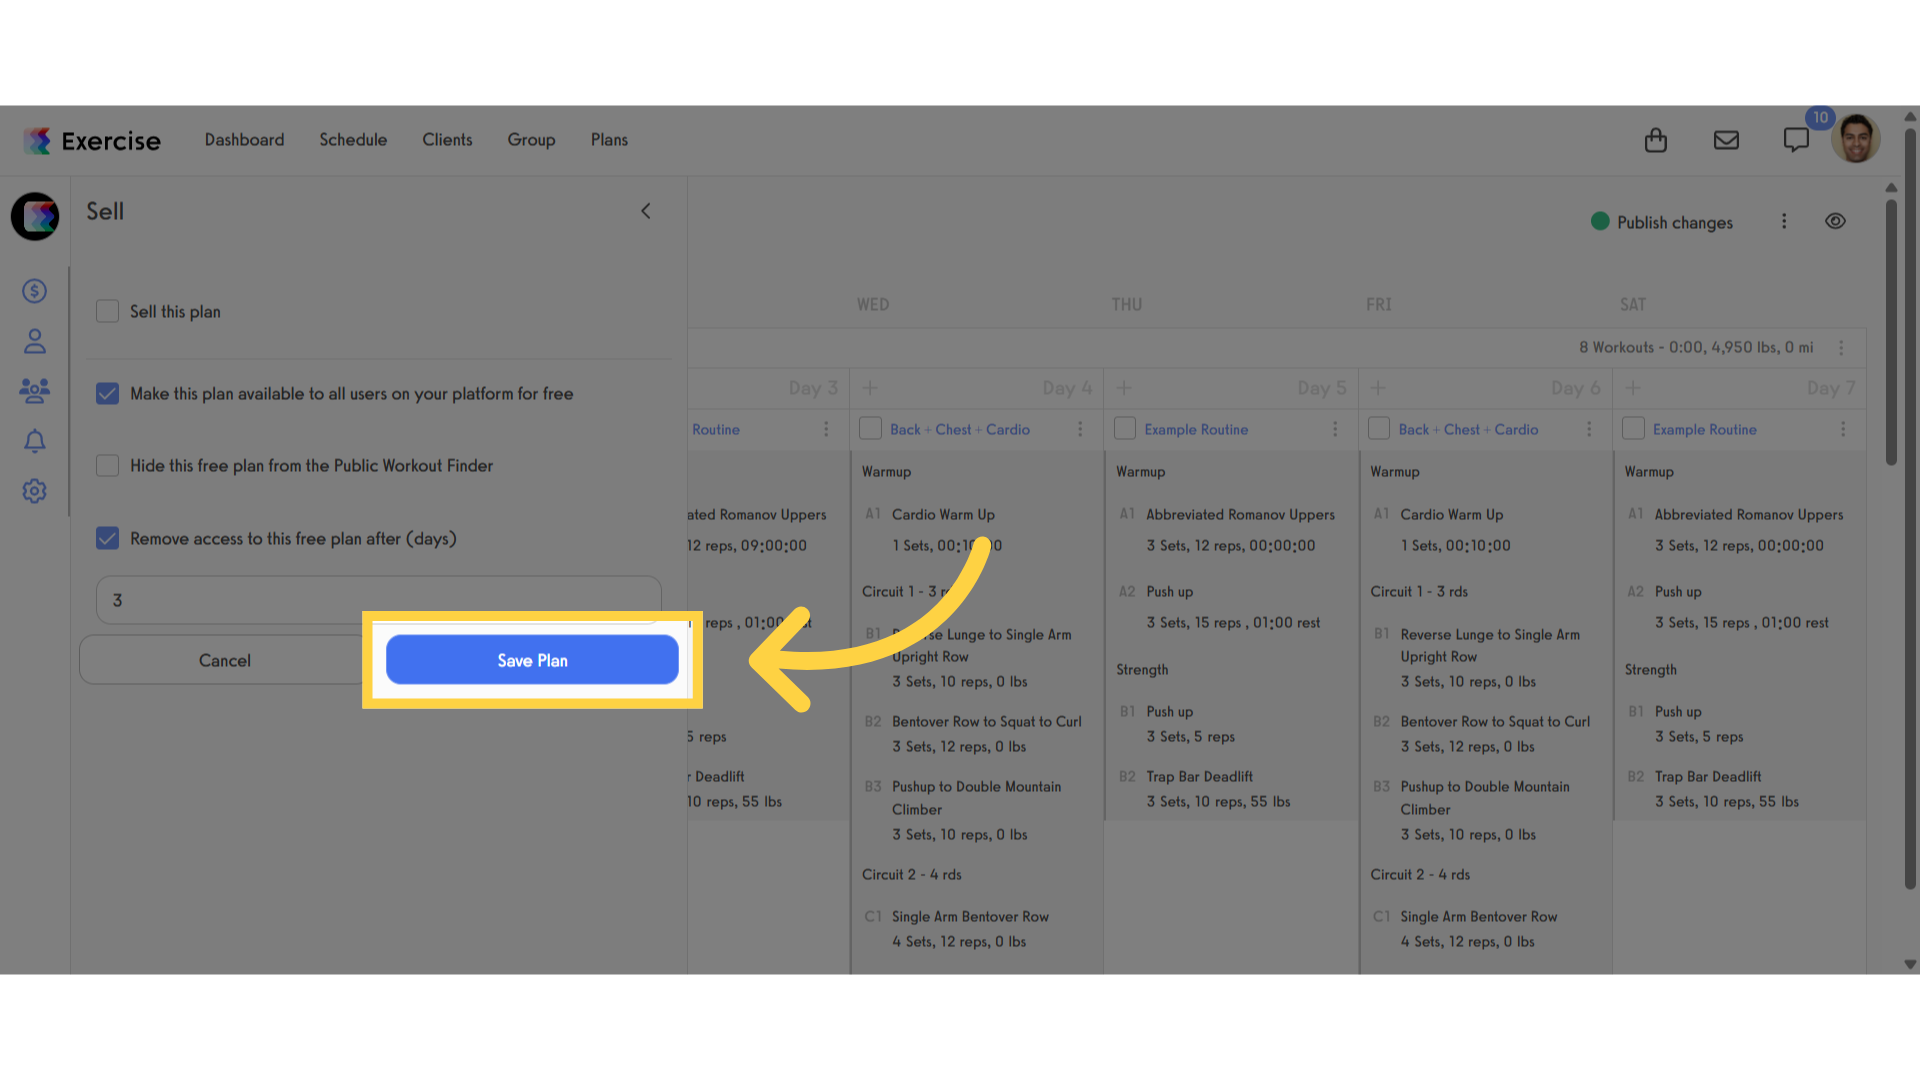Collapse the Sell panel with chevron
The width and height of the screenshot is (1920, 1080).
646,211
